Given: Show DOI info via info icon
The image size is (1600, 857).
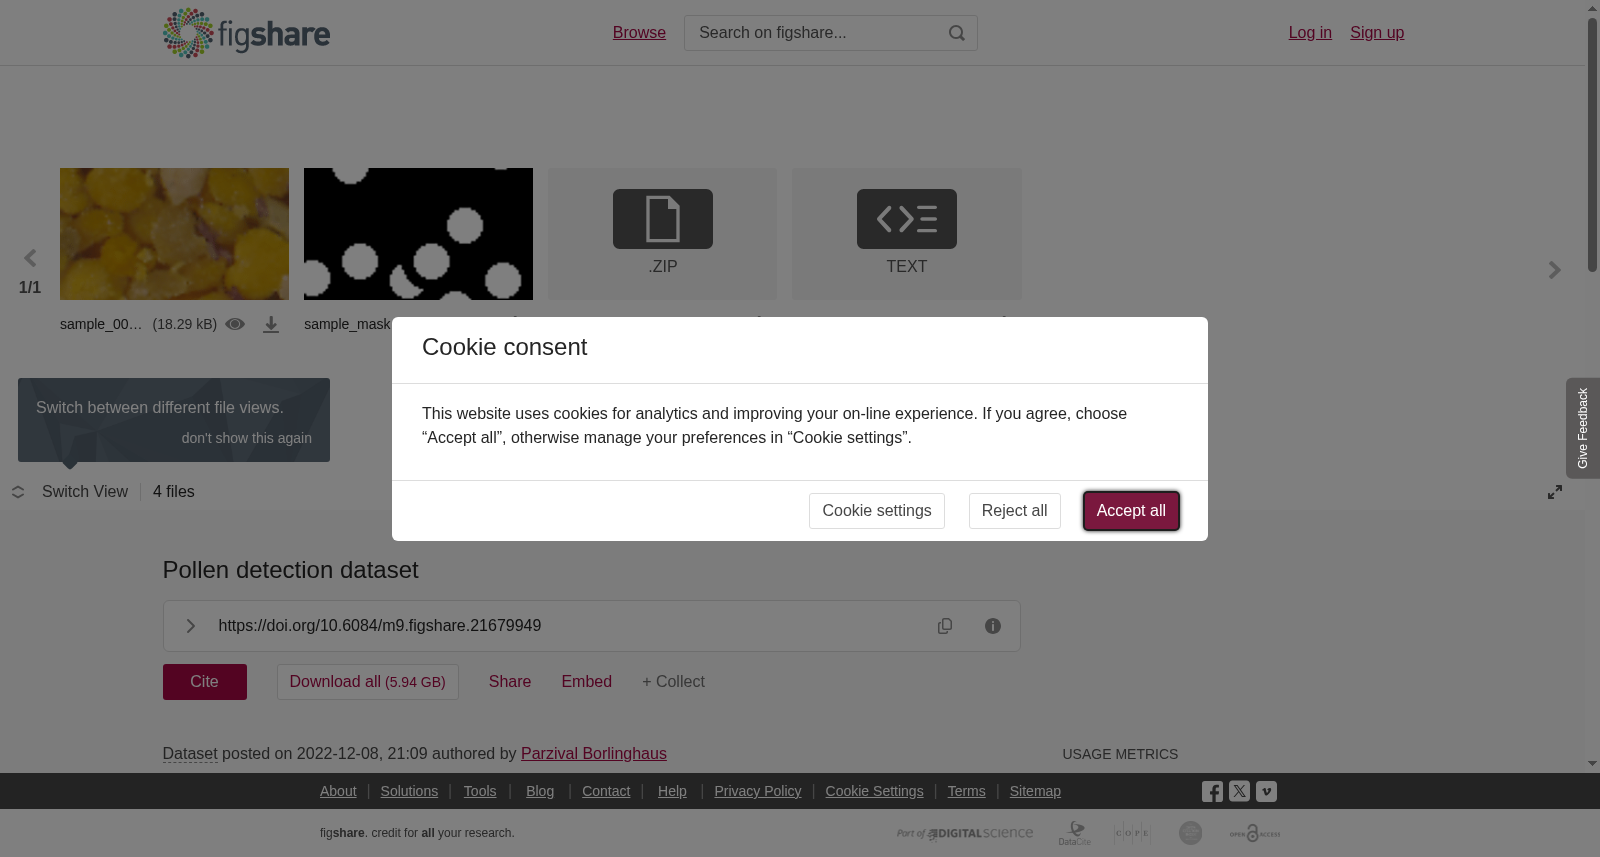Looking at the screenshot, I should click(993, 626).
